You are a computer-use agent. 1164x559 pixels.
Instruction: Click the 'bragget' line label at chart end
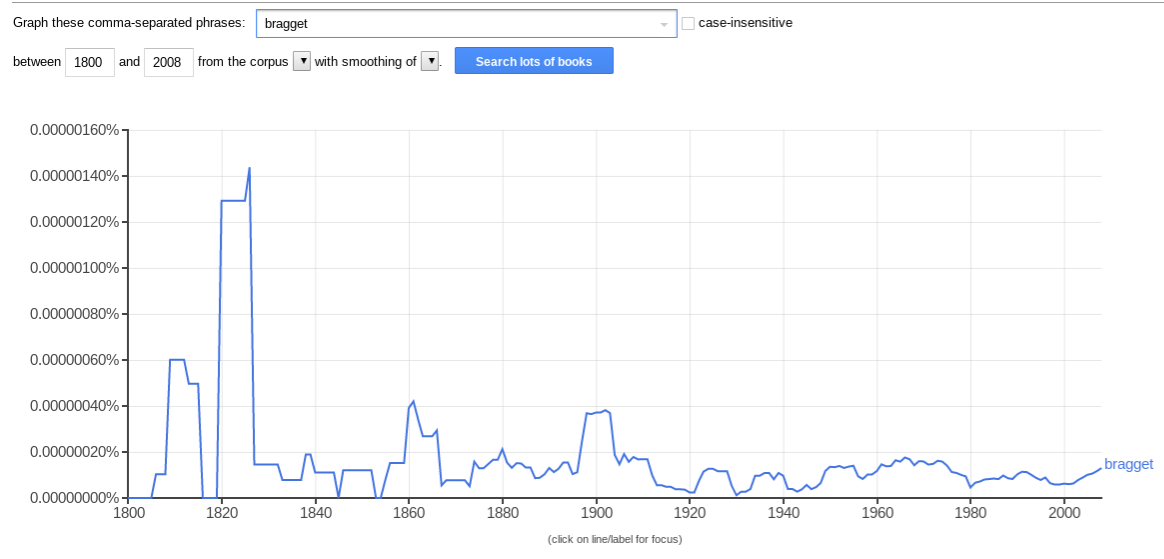pyautogui.click(x=1128, y=464)
